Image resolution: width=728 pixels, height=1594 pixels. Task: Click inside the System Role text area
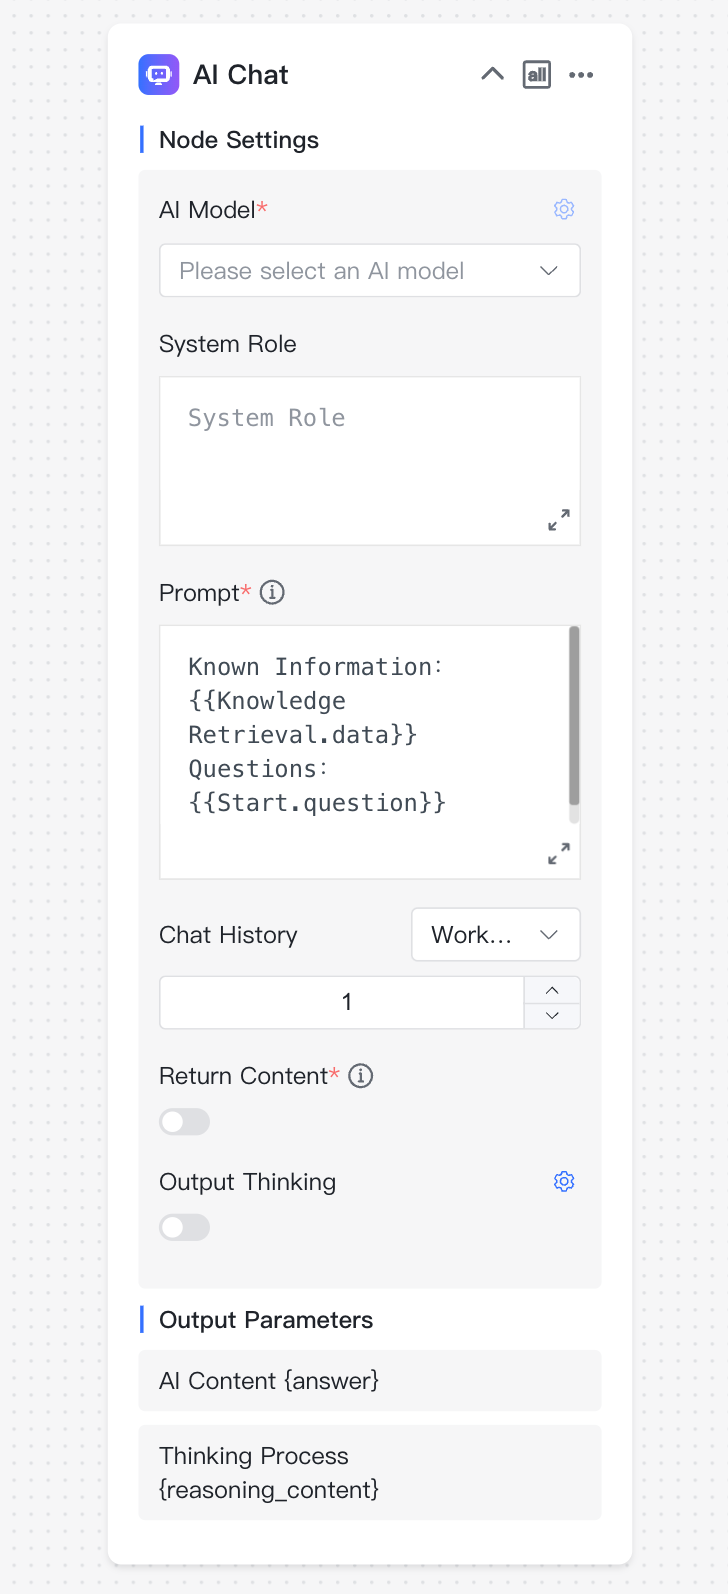click(x=370, y=461)
